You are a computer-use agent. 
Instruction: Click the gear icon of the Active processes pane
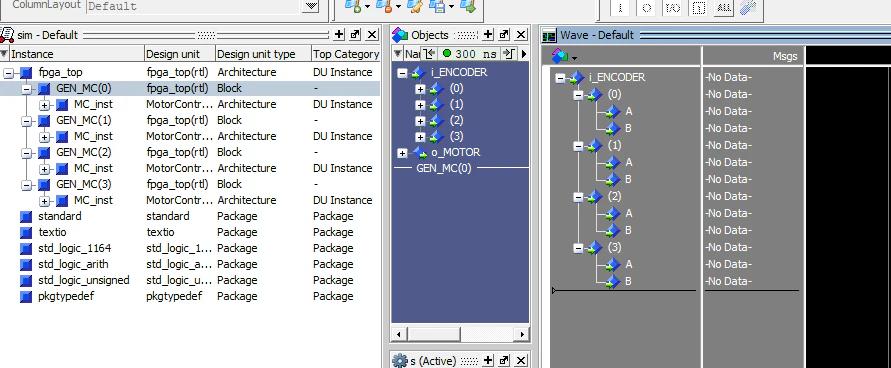tap(400, 361)
